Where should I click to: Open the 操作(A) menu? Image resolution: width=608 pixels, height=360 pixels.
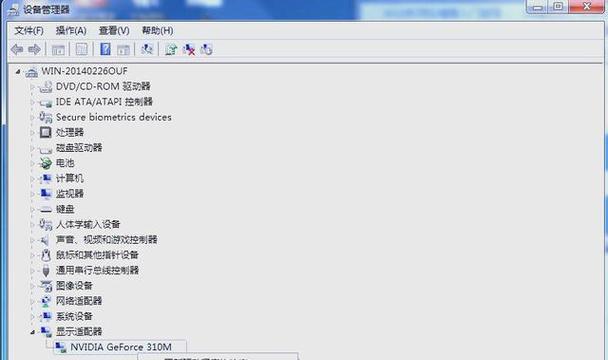click(71, 31)
